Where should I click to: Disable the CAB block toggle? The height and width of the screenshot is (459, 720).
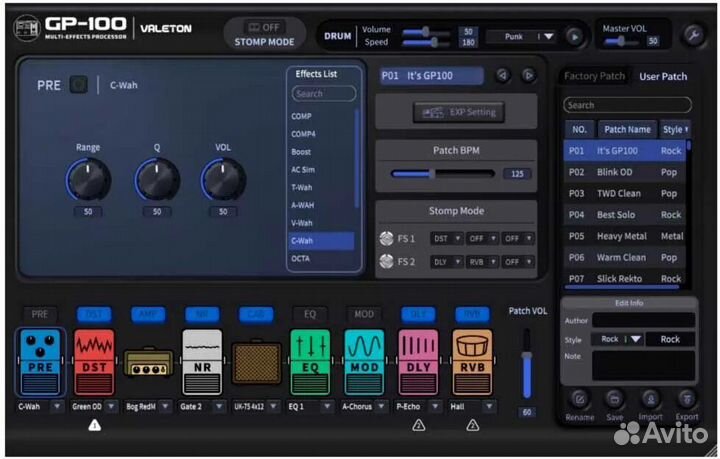256,314
